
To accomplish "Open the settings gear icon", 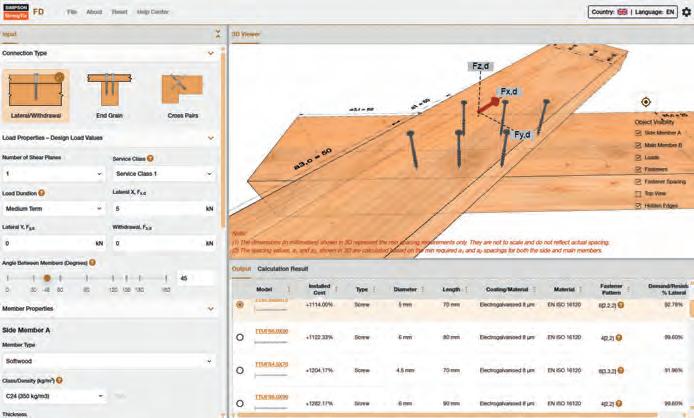I will [x=686, y=12].
